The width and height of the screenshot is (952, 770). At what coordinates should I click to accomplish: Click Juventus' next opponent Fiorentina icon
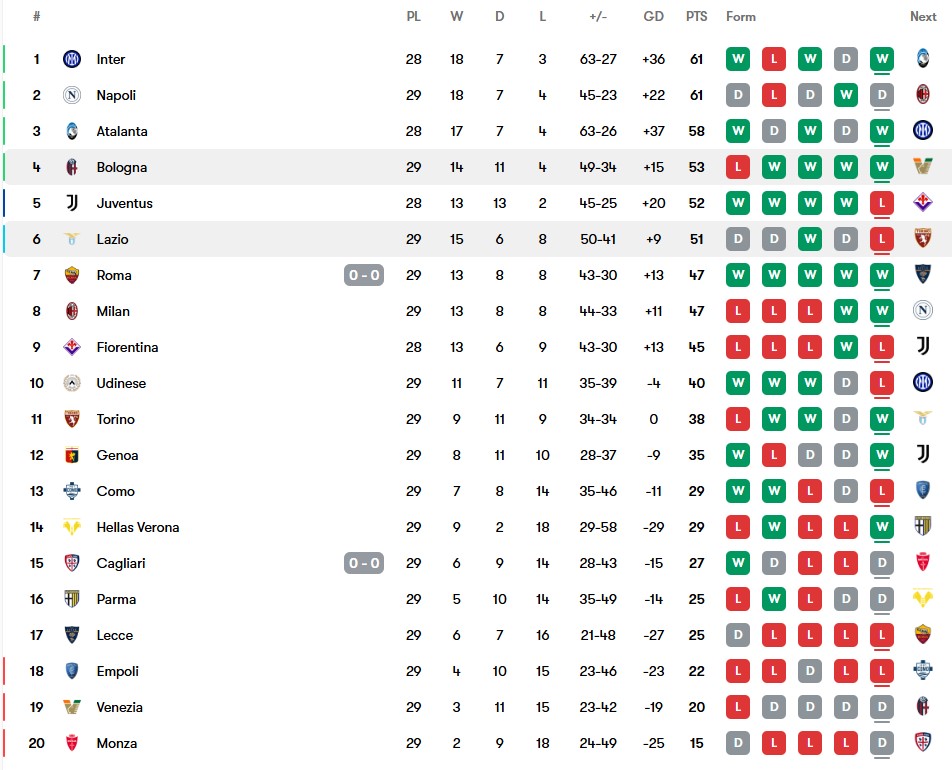923,202
